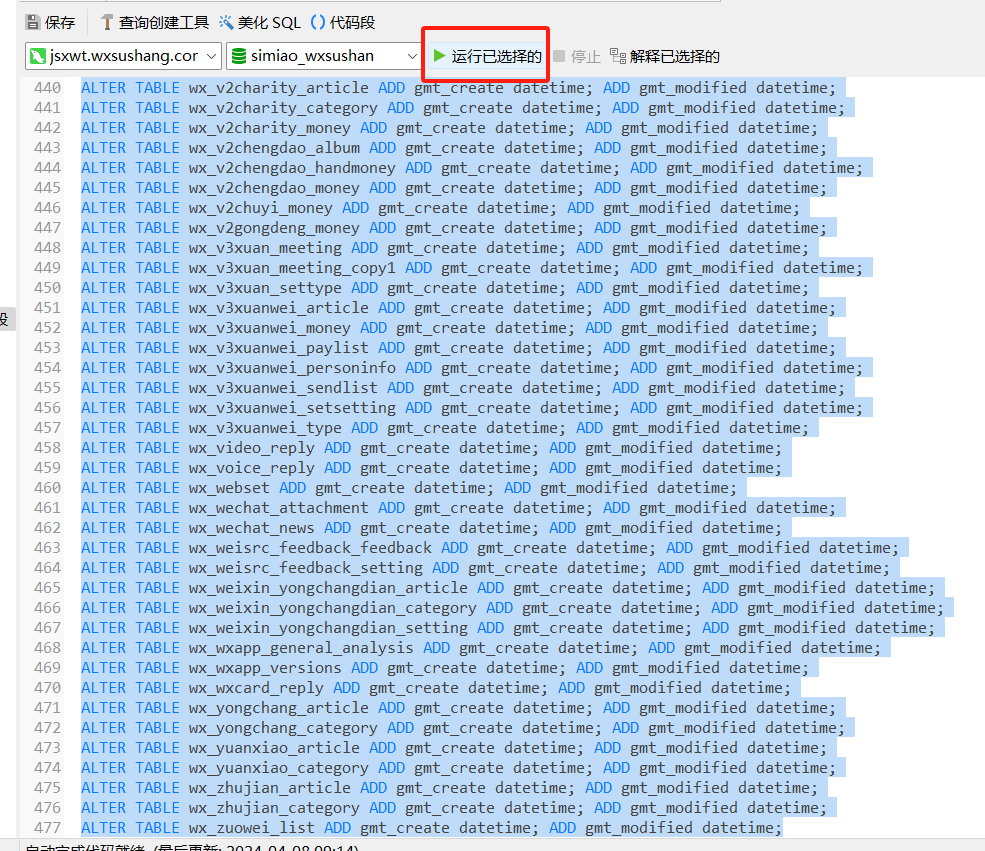Click wx_zuowei_list on line 477

pyautogui.click(x=252, y=828)
